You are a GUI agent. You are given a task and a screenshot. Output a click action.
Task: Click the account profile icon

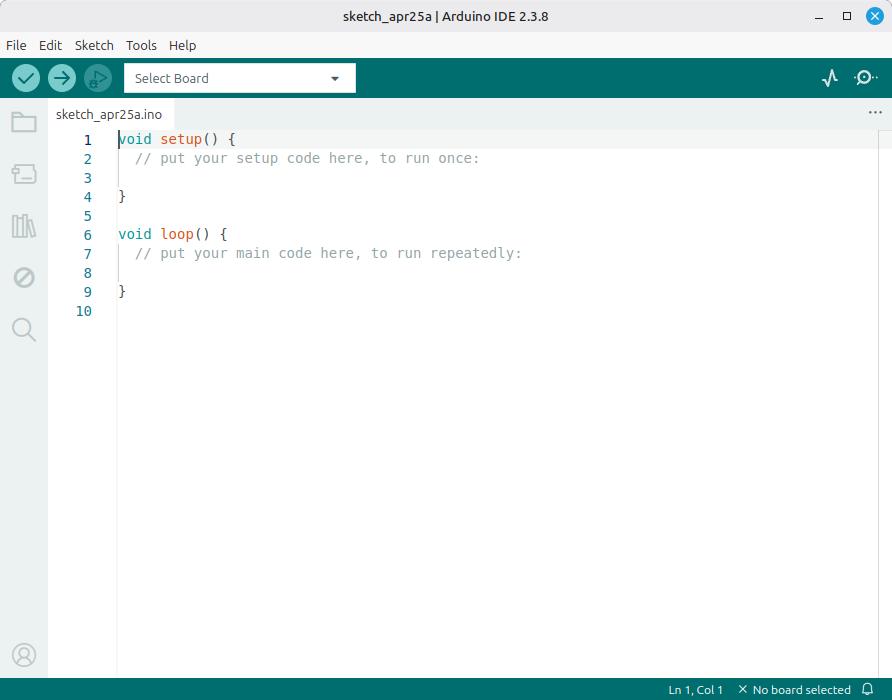[24, 655]
